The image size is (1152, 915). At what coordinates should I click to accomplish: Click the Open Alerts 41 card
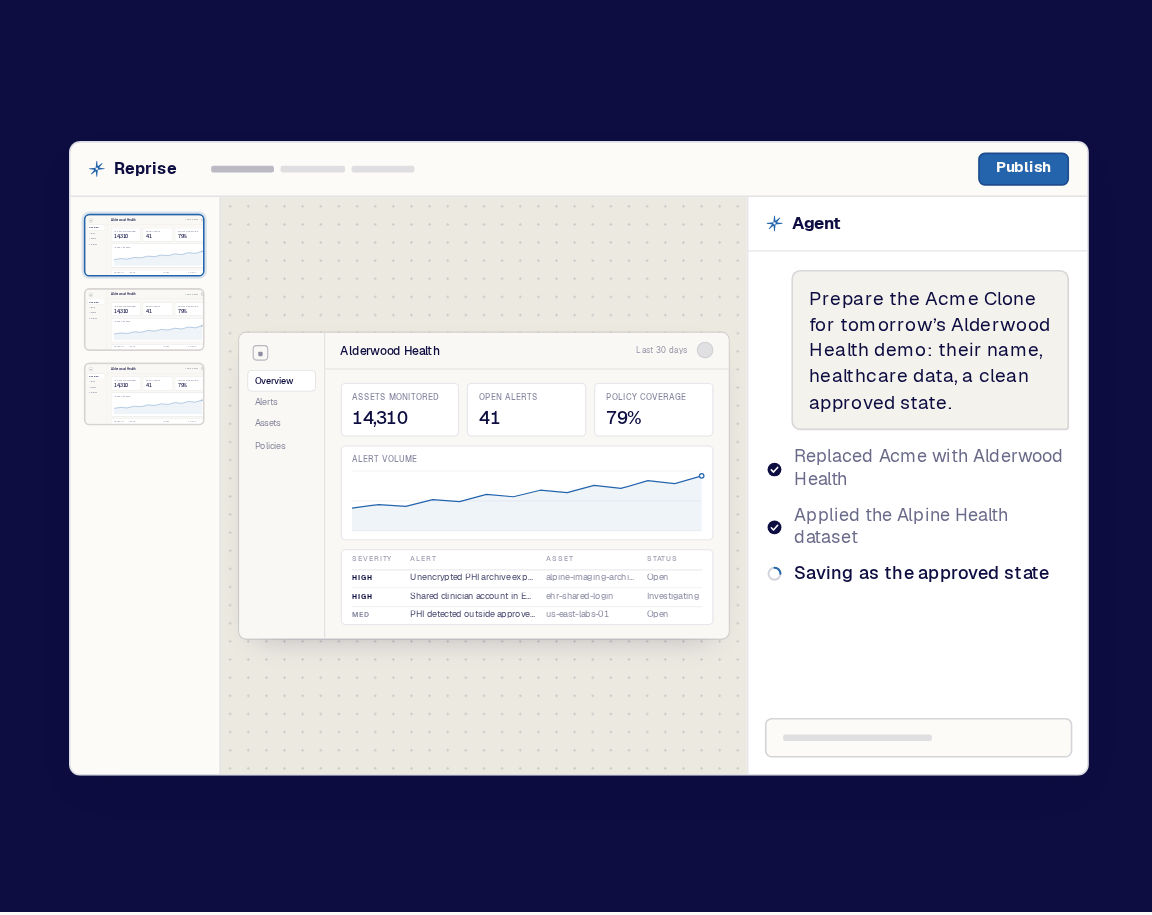[527, 409]
